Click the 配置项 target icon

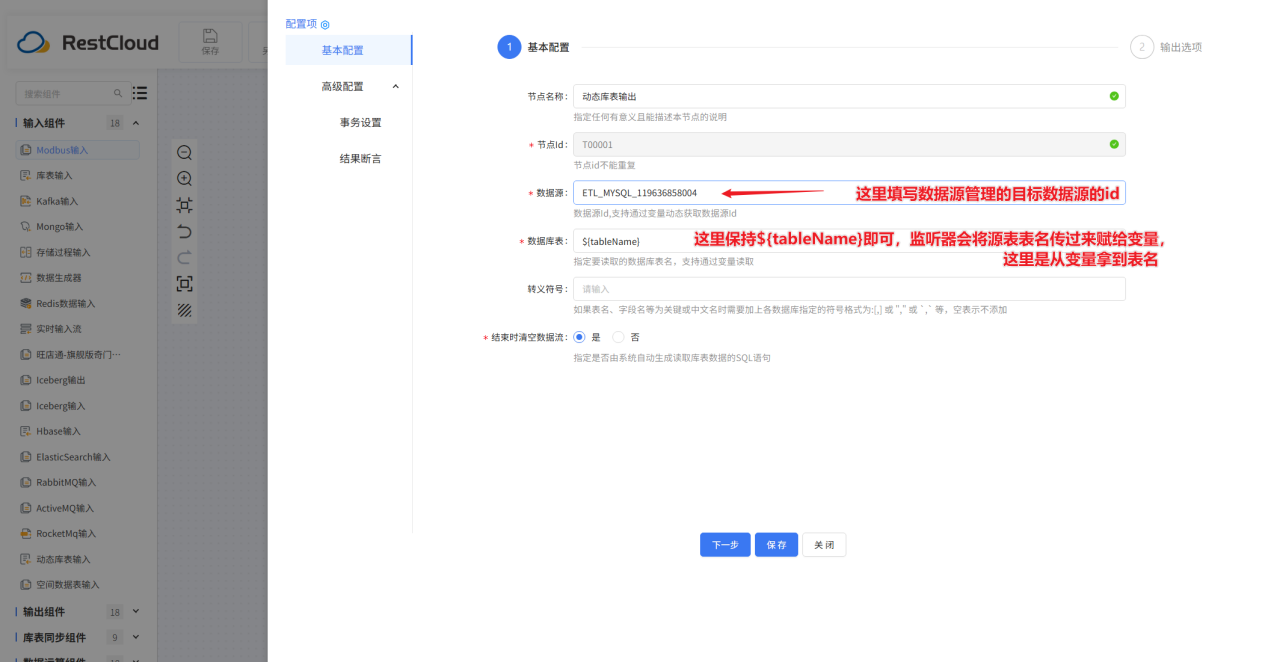[325, 24]
